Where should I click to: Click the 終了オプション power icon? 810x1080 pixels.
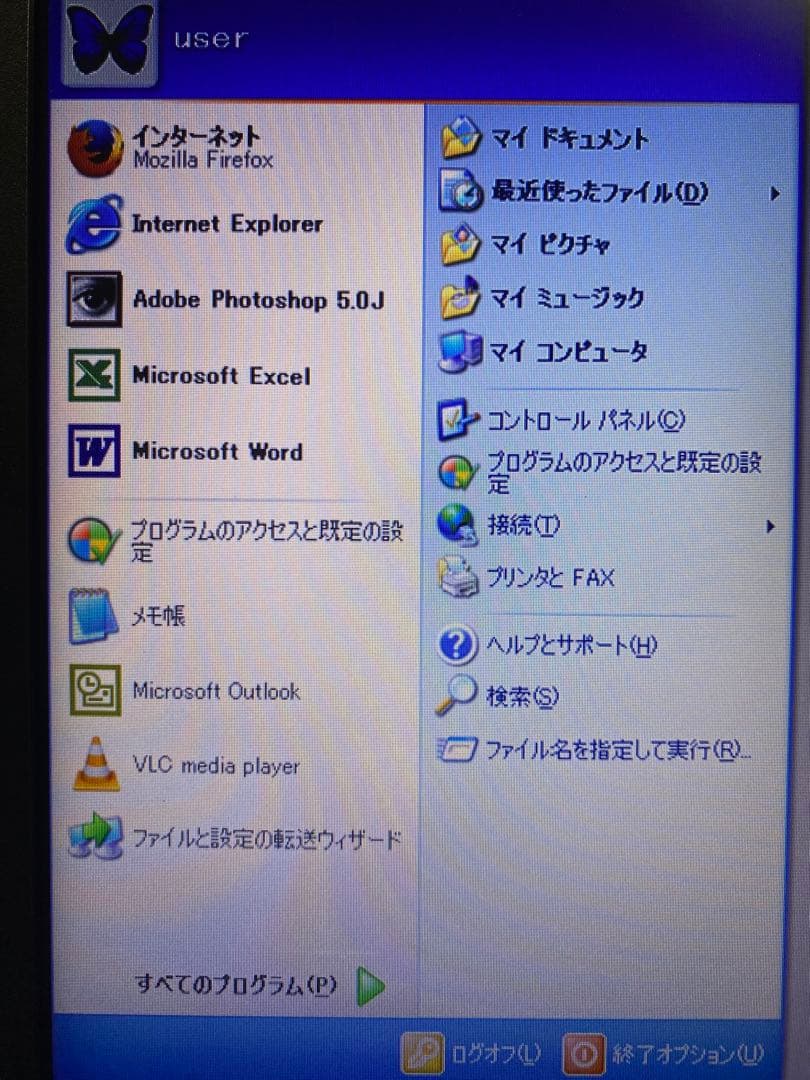click(584, 1054)
